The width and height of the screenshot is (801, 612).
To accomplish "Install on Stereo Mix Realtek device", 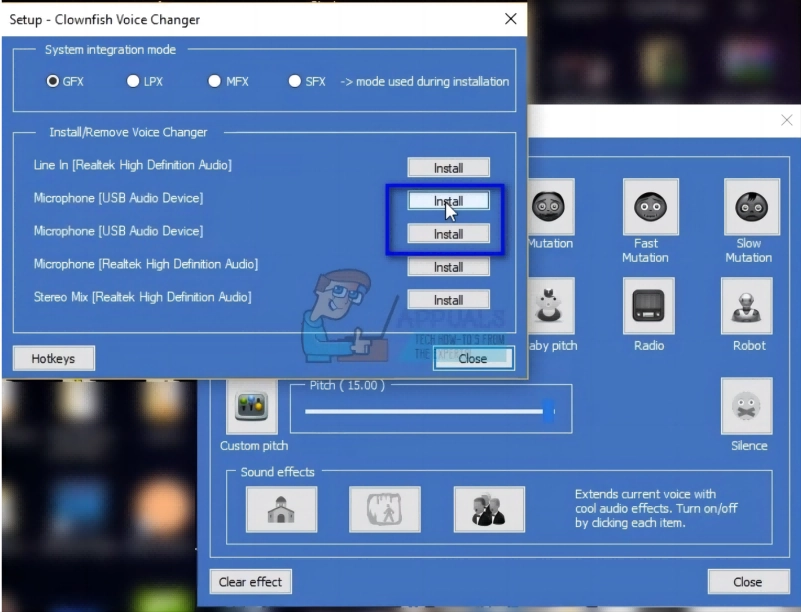I will click(449, 300).
